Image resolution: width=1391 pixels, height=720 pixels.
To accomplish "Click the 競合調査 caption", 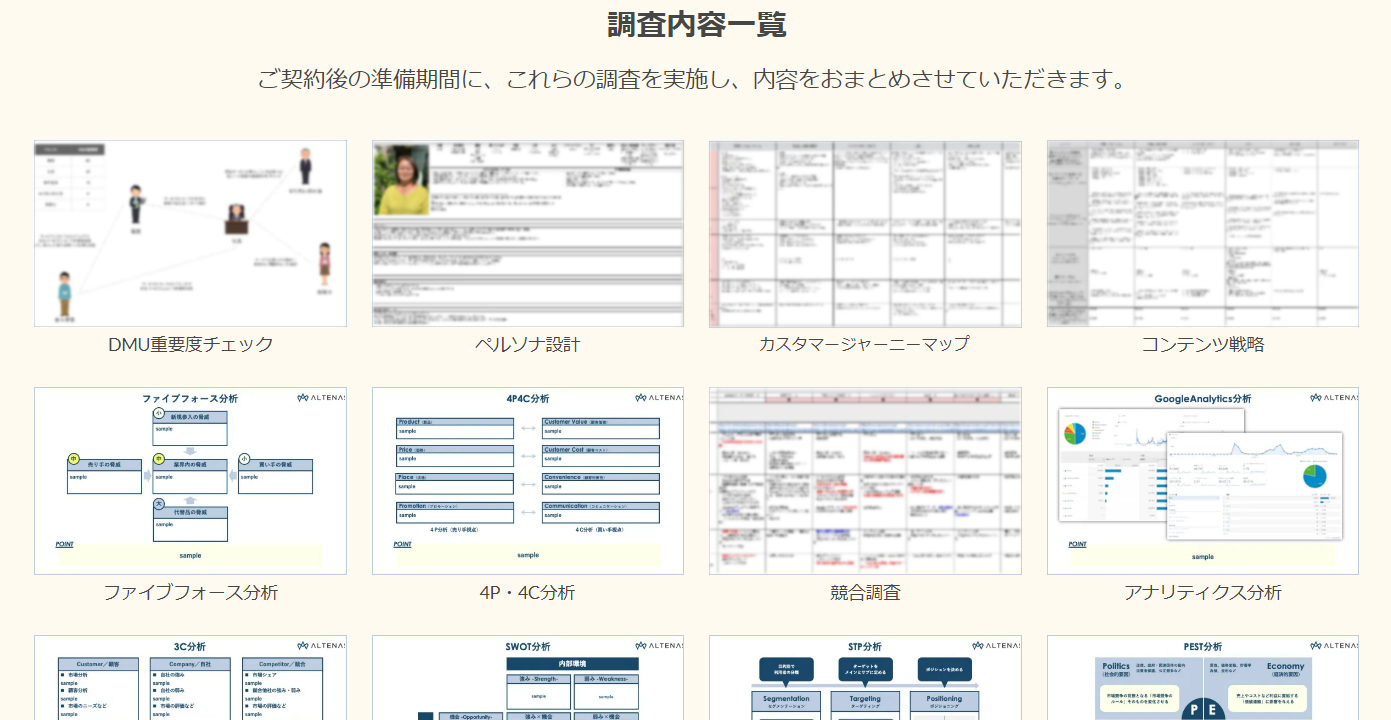I will tap(865, 592).
